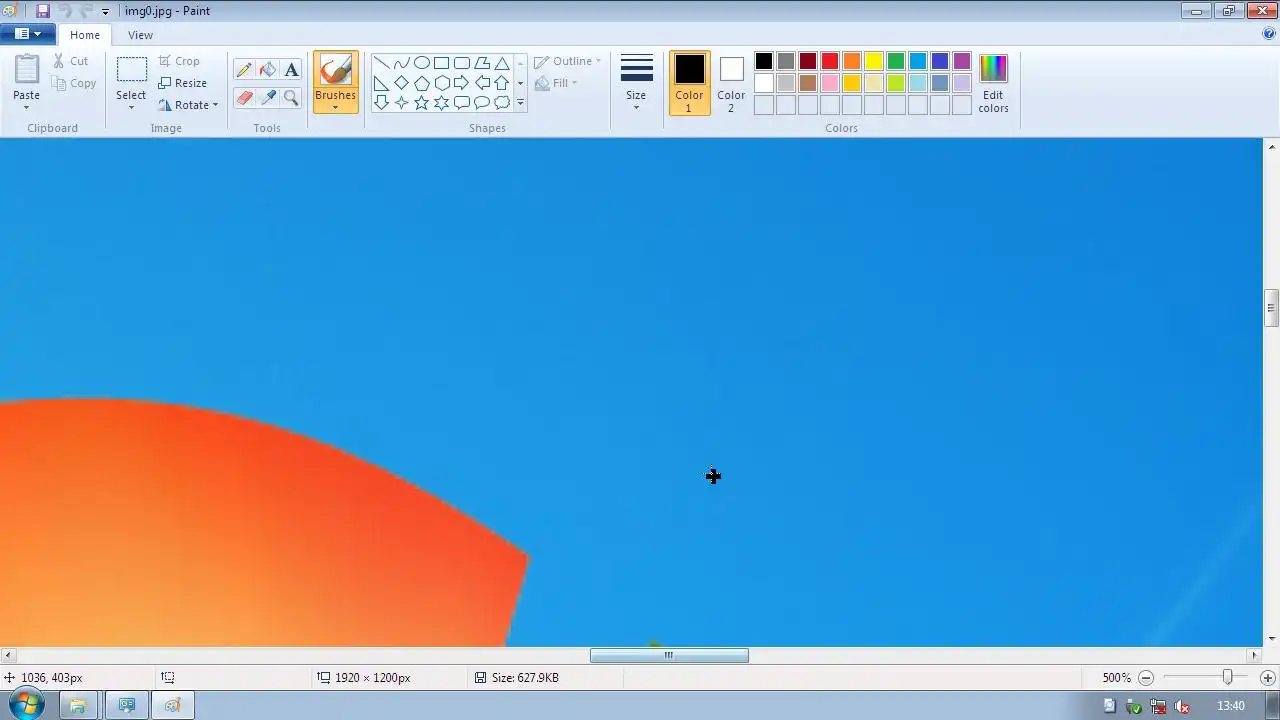Screen dimensions: 1280x720
Task: Choose the Right triangle shape
Action: point(381,83)
